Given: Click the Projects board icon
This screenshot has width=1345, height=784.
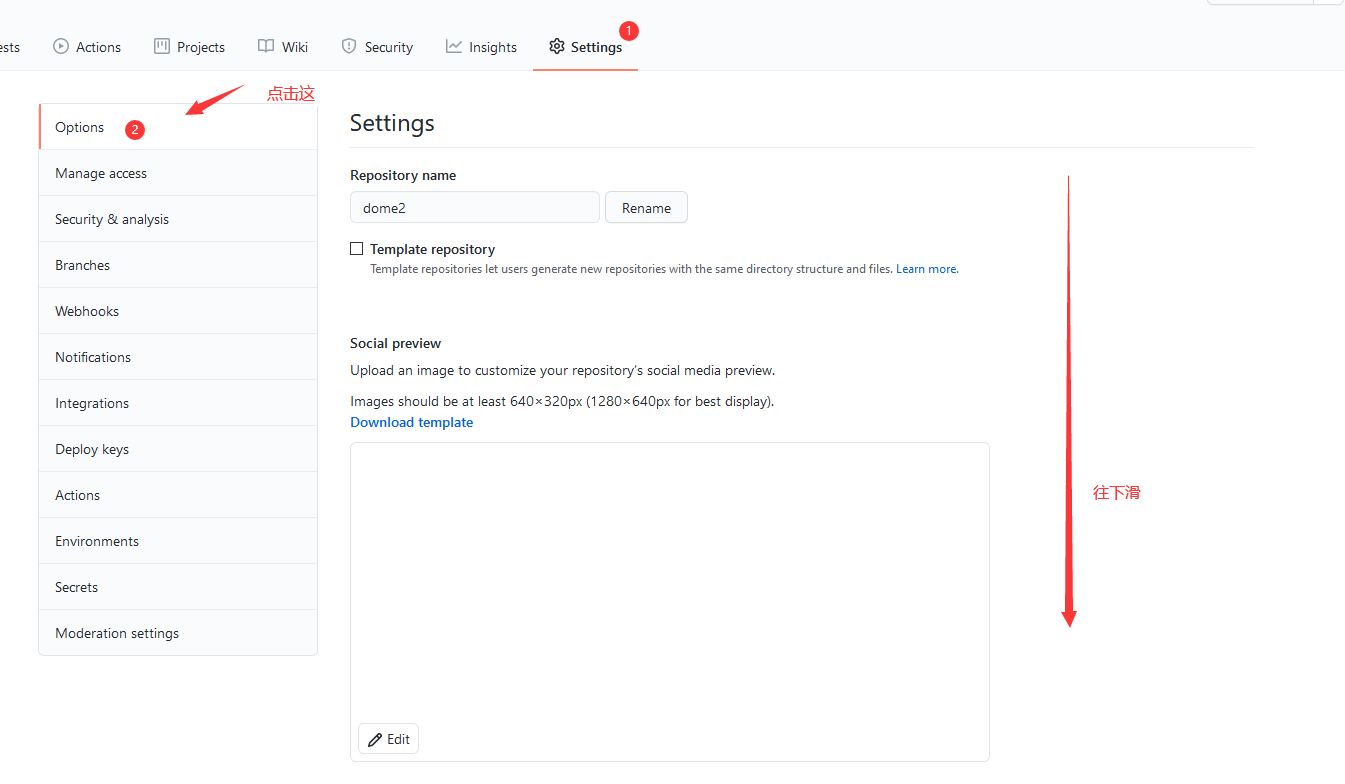Looking at the screenshot, I should (x=162, y=46).
